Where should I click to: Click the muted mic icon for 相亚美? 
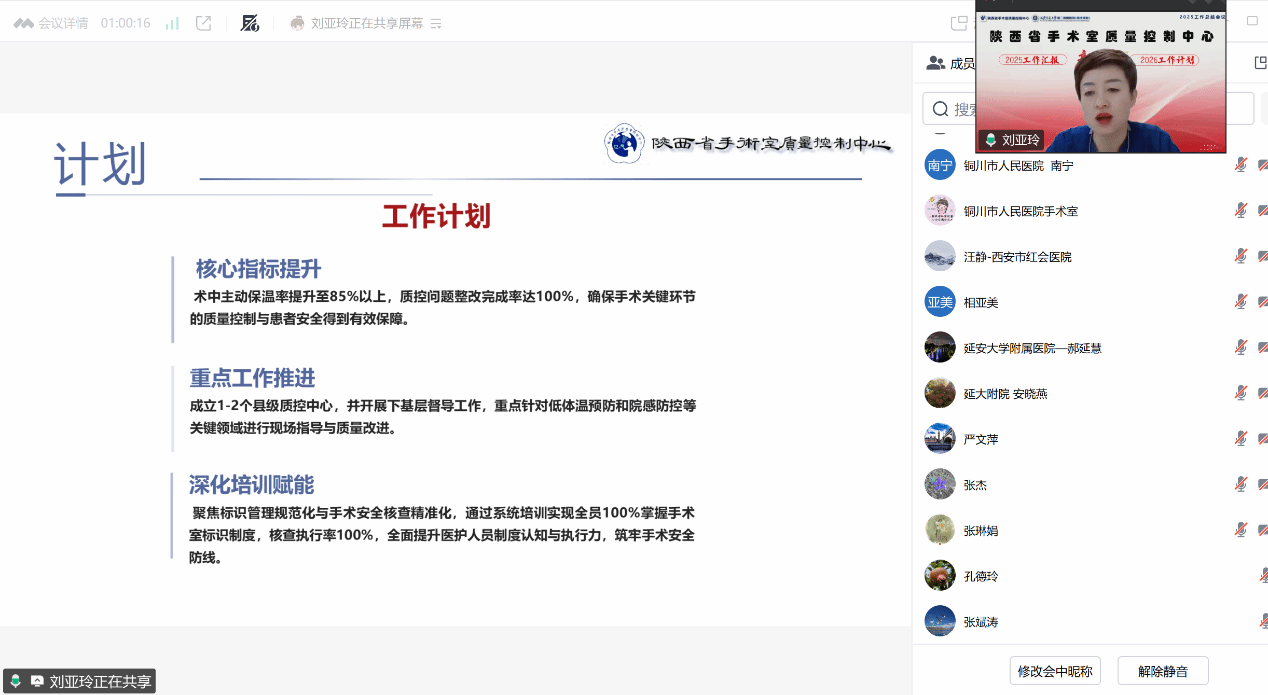click(1240, 302)
